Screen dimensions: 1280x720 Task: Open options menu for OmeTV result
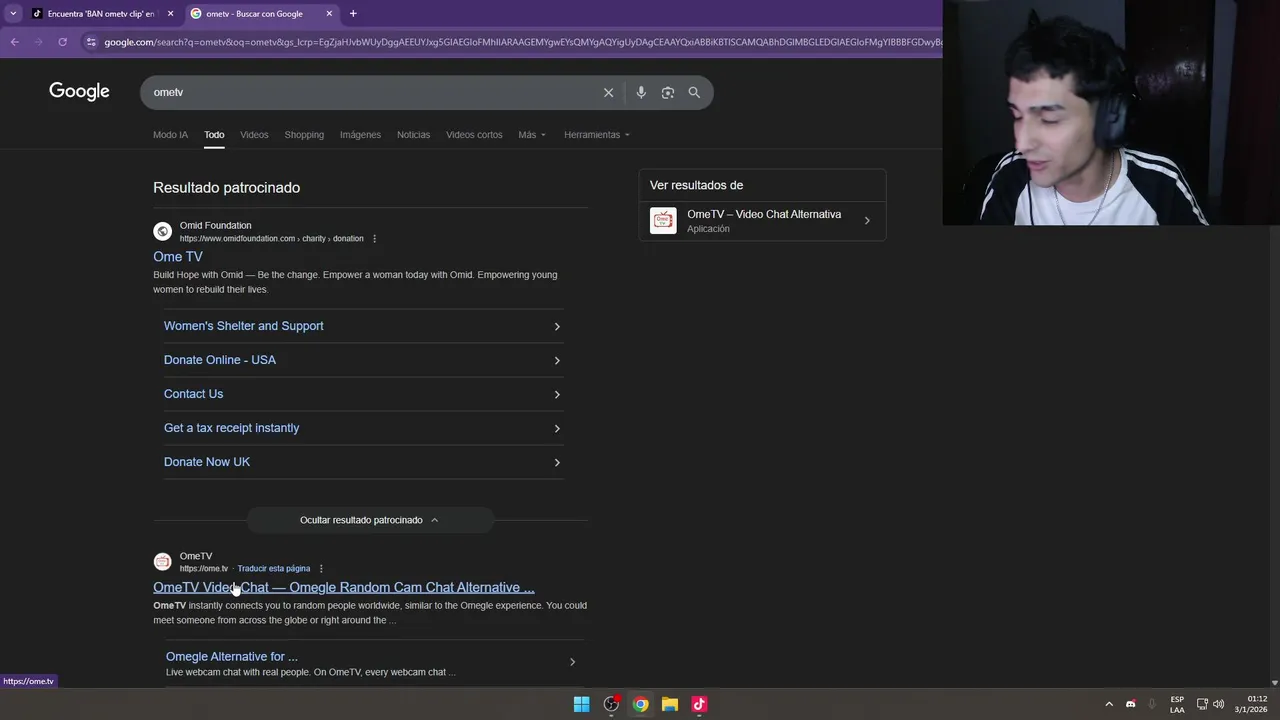click(321, 569)
